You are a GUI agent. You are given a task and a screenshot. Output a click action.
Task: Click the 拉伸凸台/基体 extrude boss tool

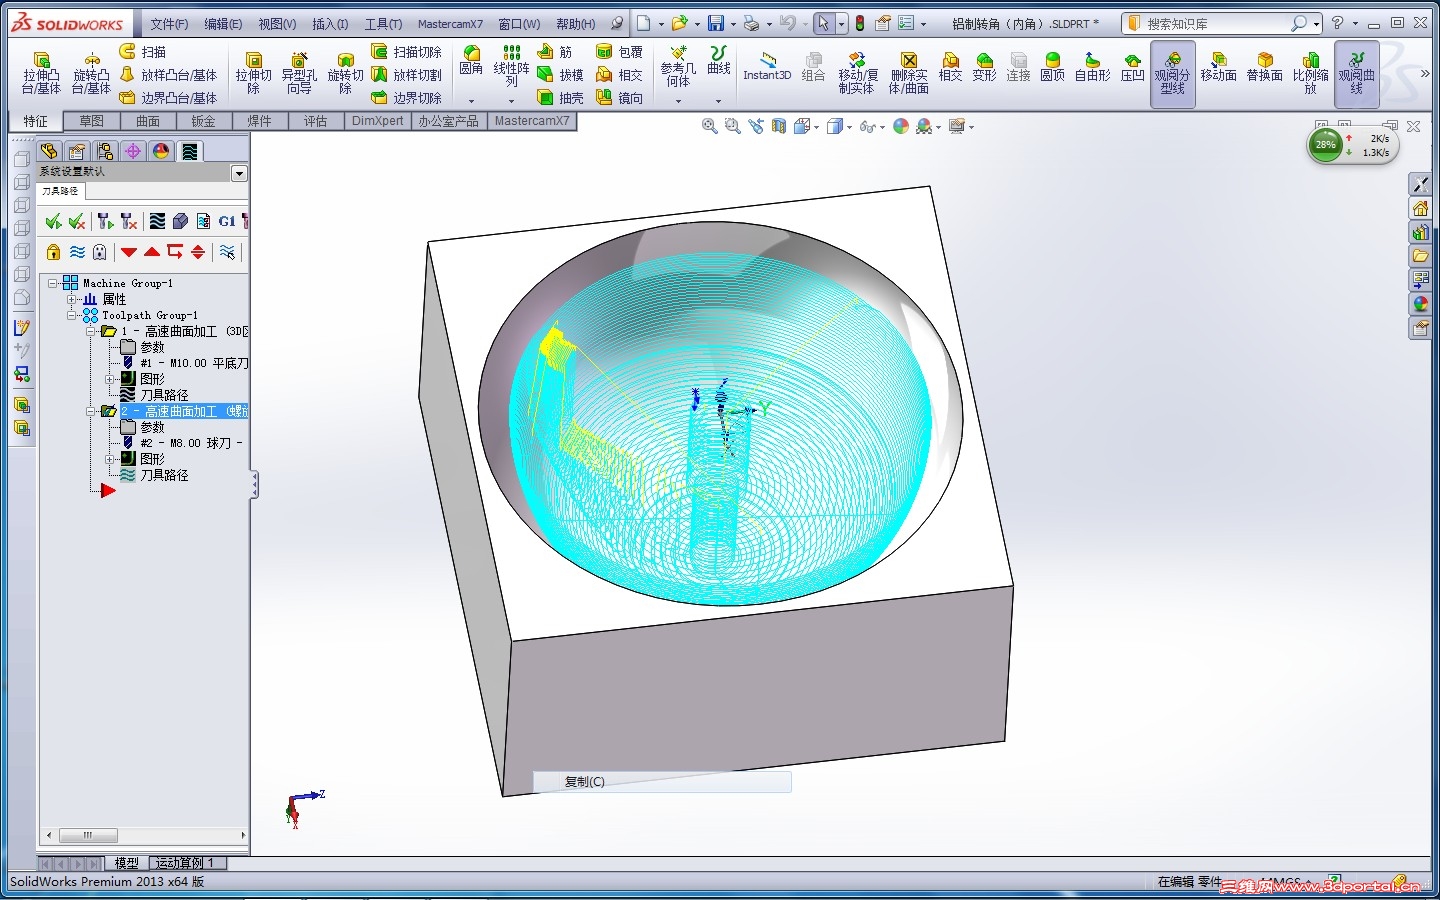click(x=41, y=74)
